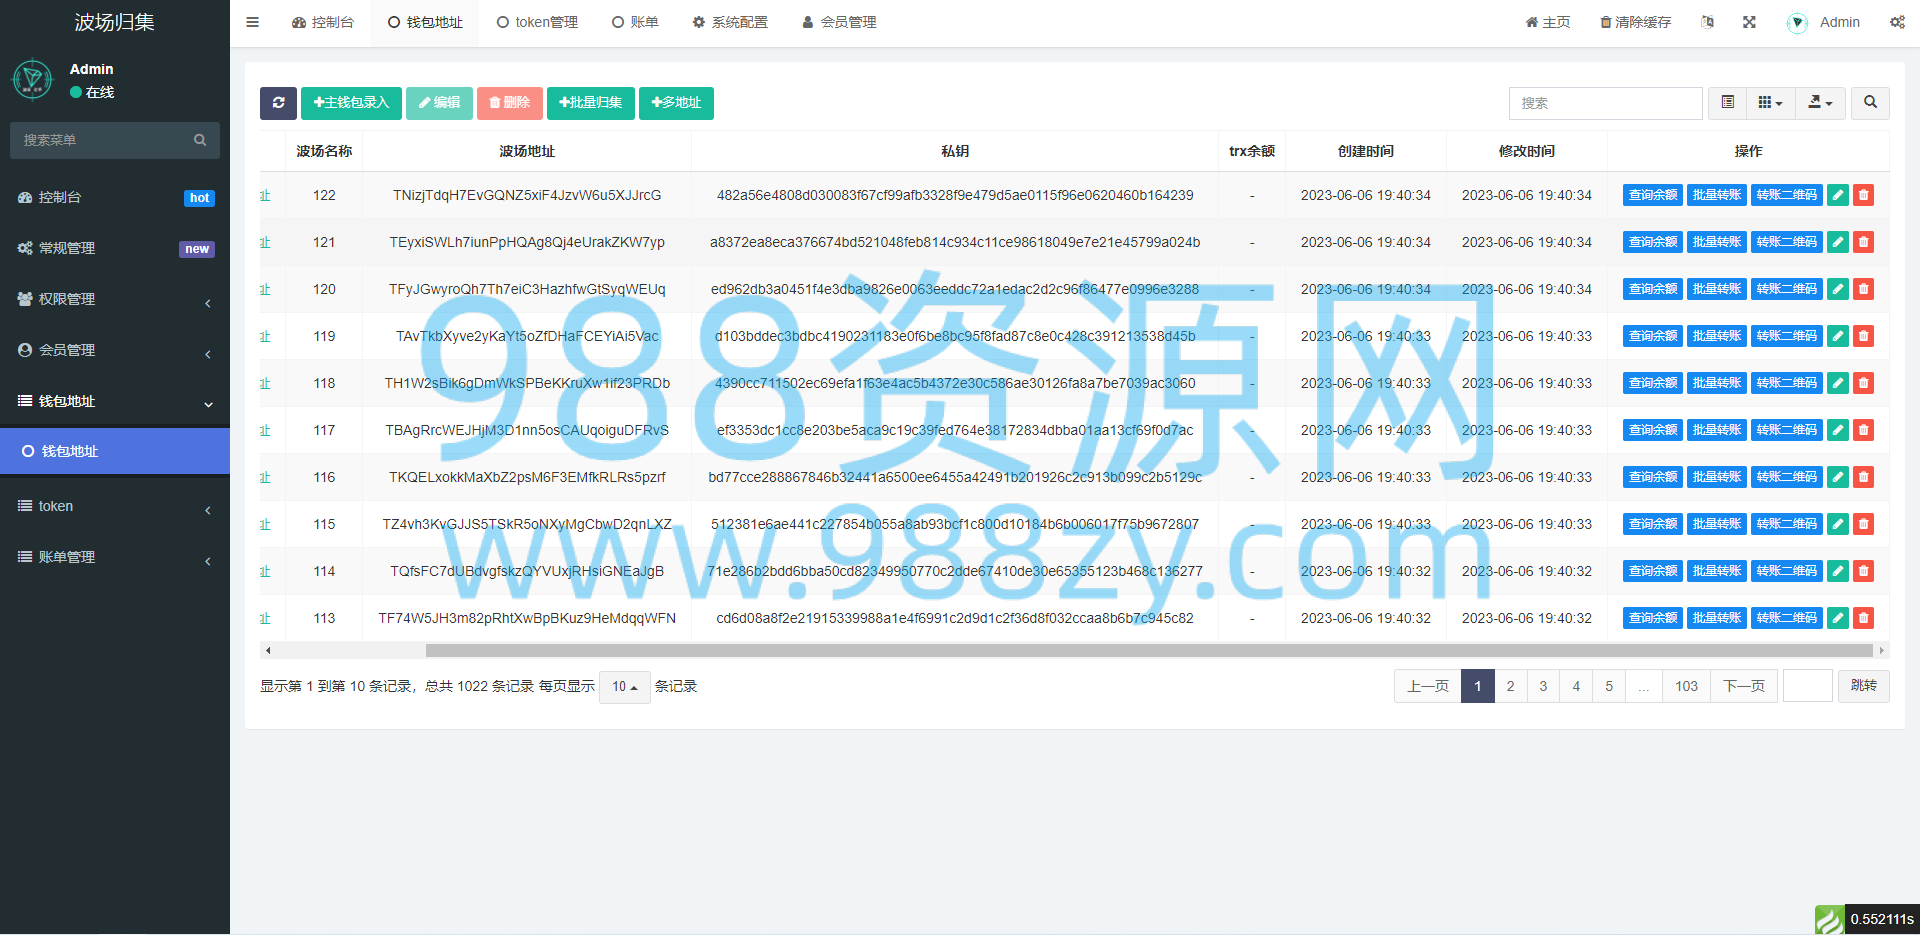
Task: Open the page size 10 dropdown
Action: pos(625,687)
